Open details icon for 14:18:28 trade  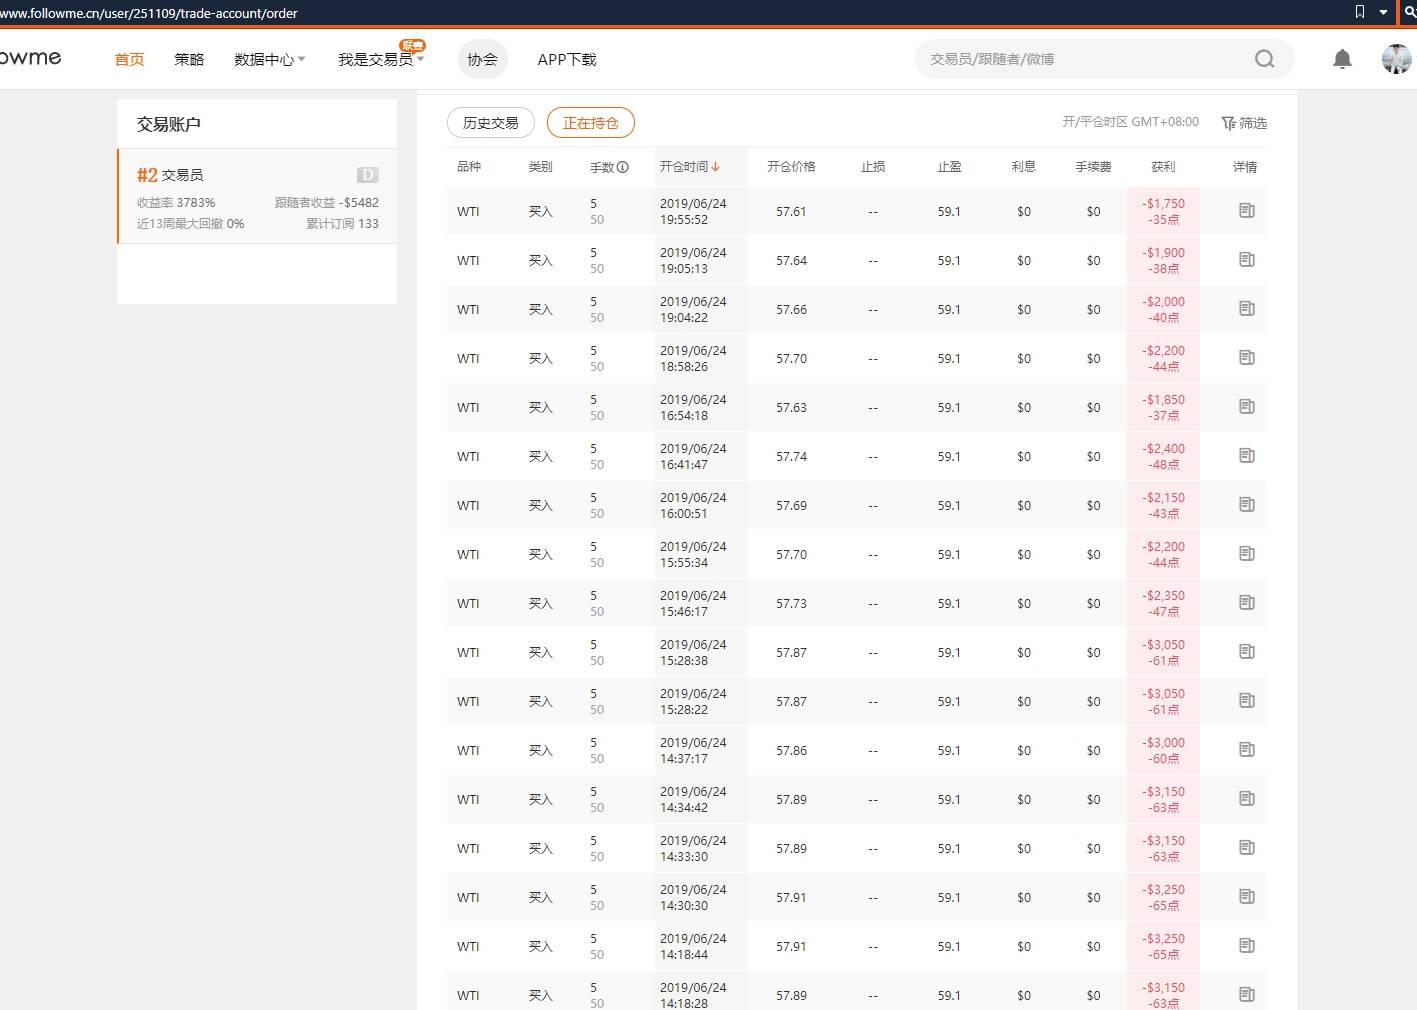coord(1246,995)
